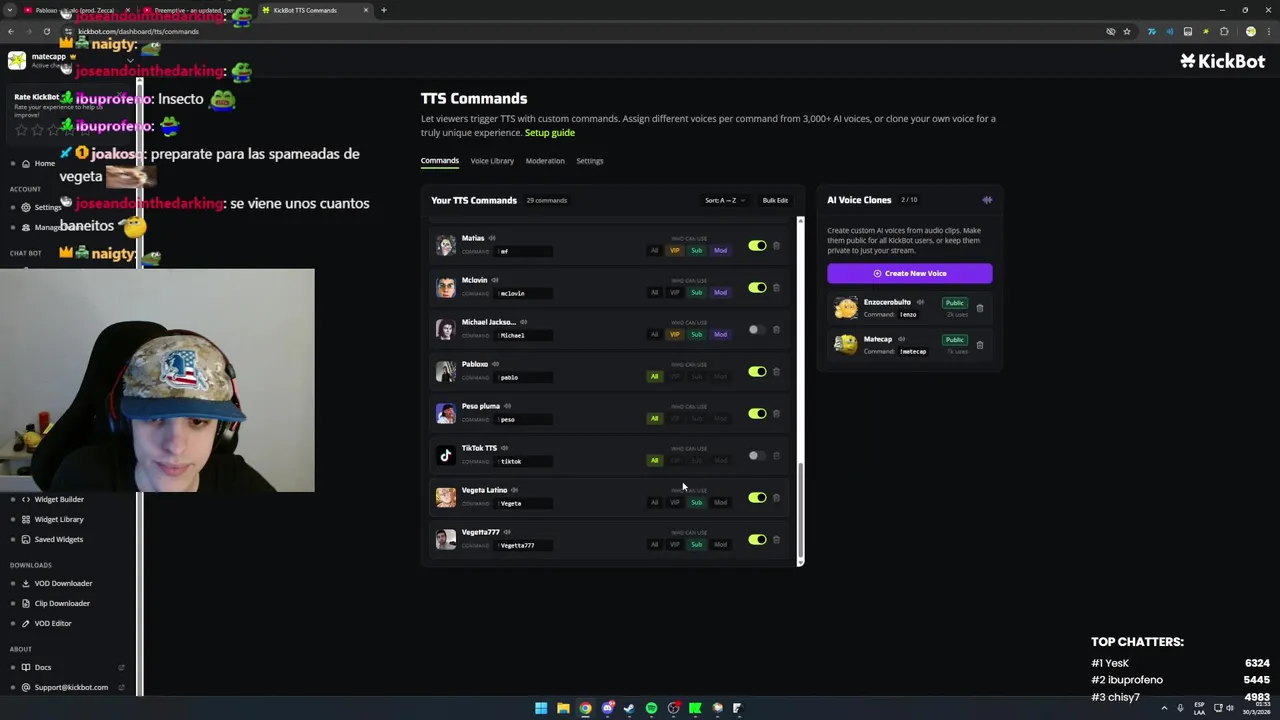This screenshot has width=1280, height=720.
Task: Click the Bulk Edit button
Action: click(x=775, y=200)
